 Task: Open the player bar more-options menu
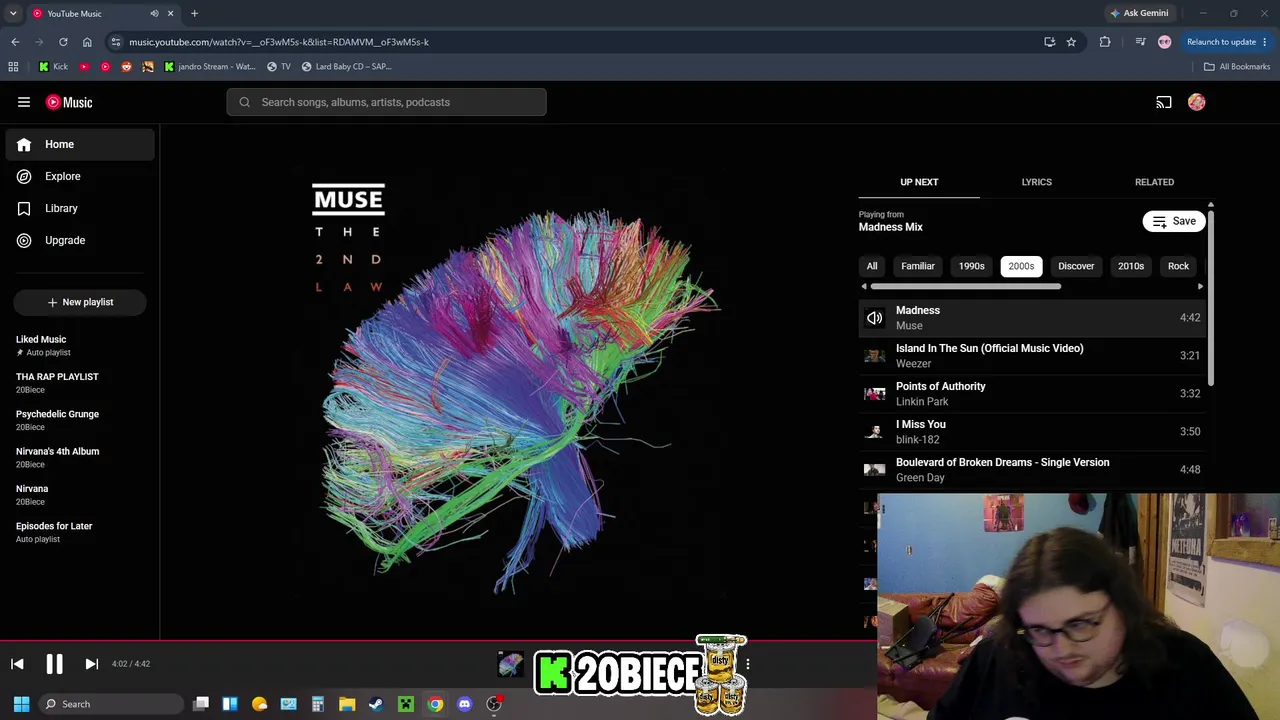747,664
